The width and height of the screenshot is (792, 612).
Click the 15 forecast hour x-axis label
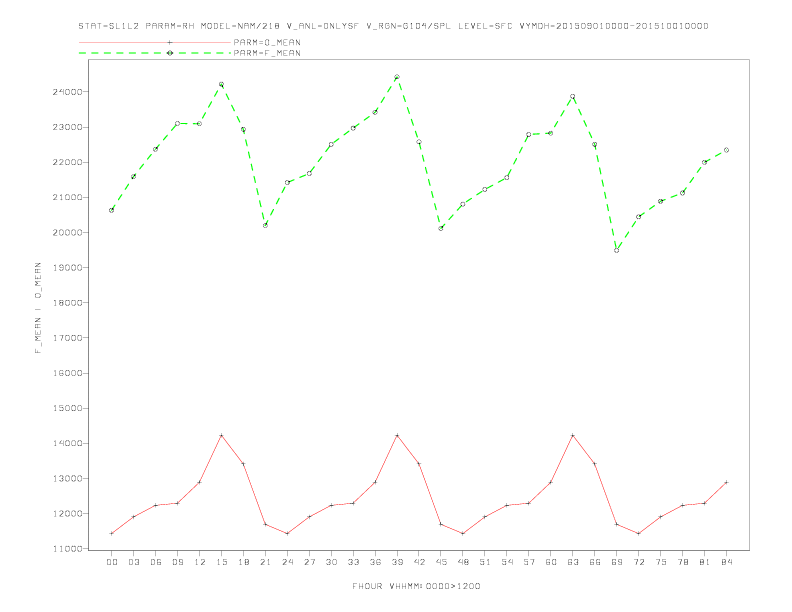coord(221,562)
